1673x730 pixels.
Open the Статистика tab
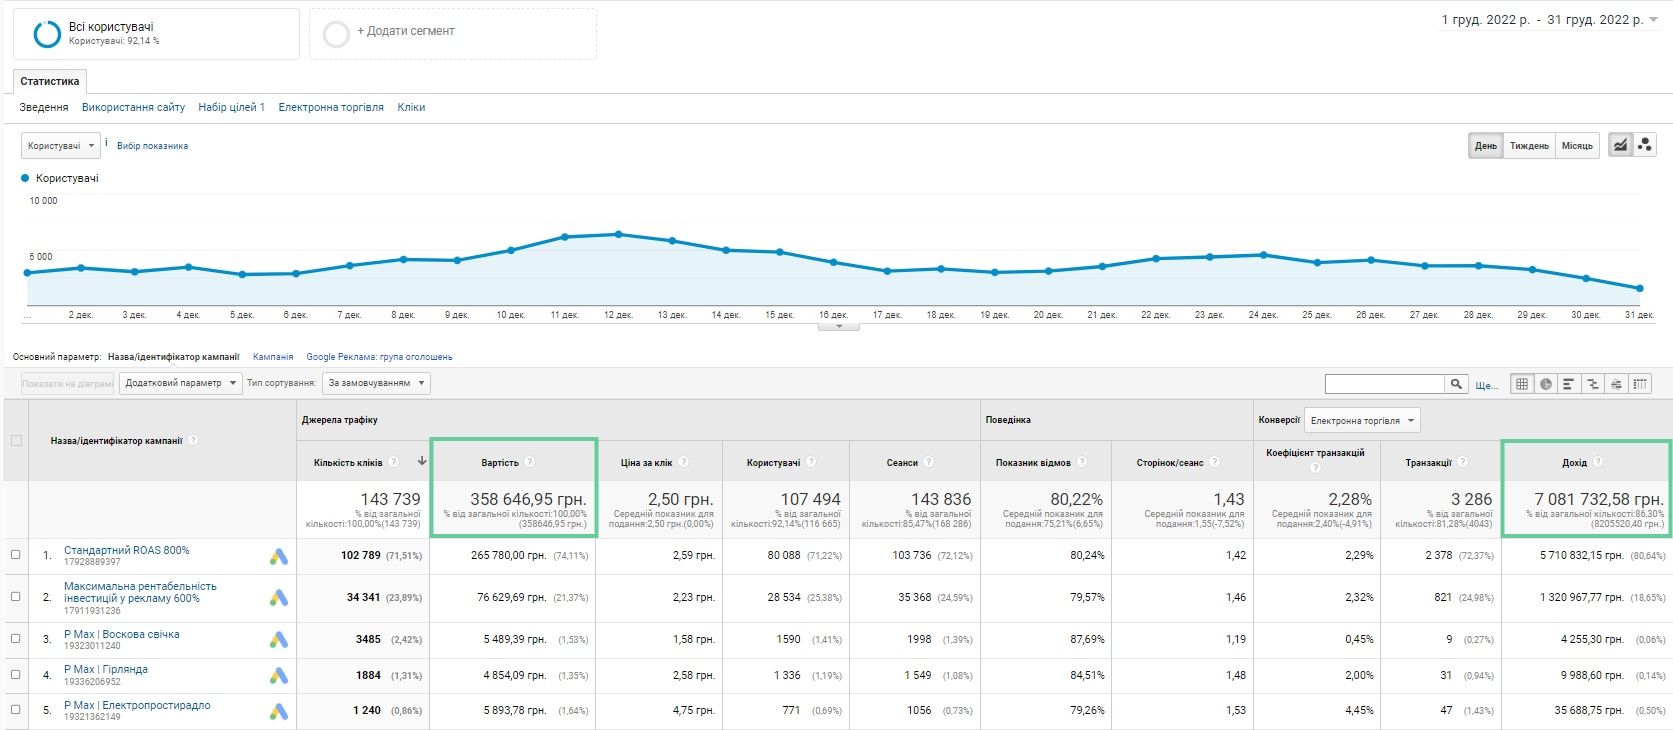tap(50, 81)
